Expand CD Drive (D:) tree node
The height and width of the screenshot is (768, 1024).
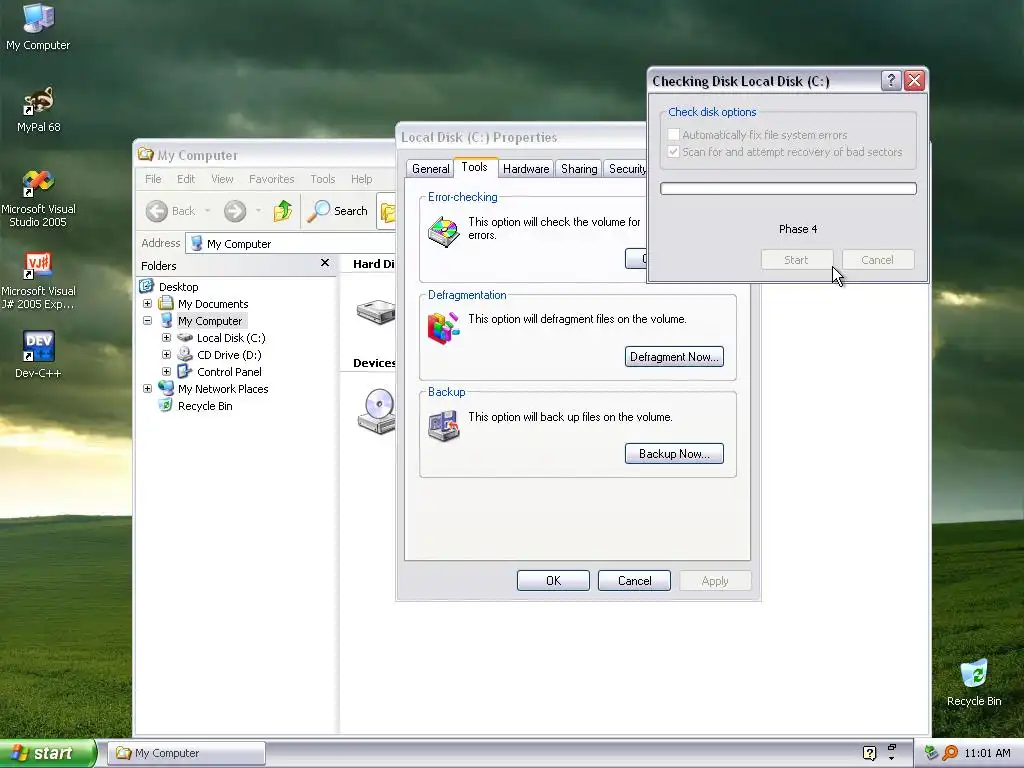pyautogui.click(x=167, y=355)
